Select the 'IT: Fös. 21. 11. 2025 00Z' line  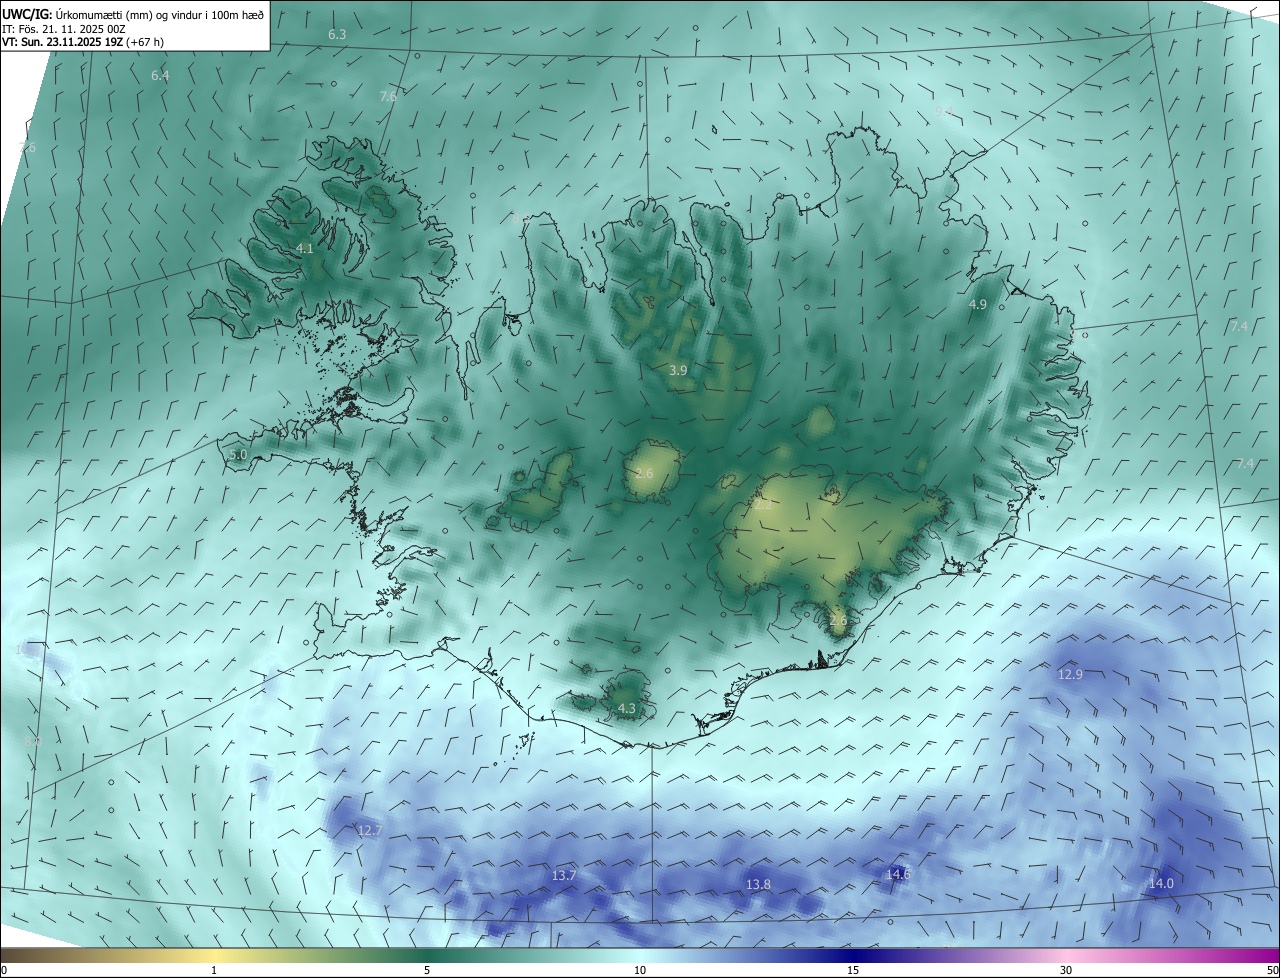(x=63, y=29)
